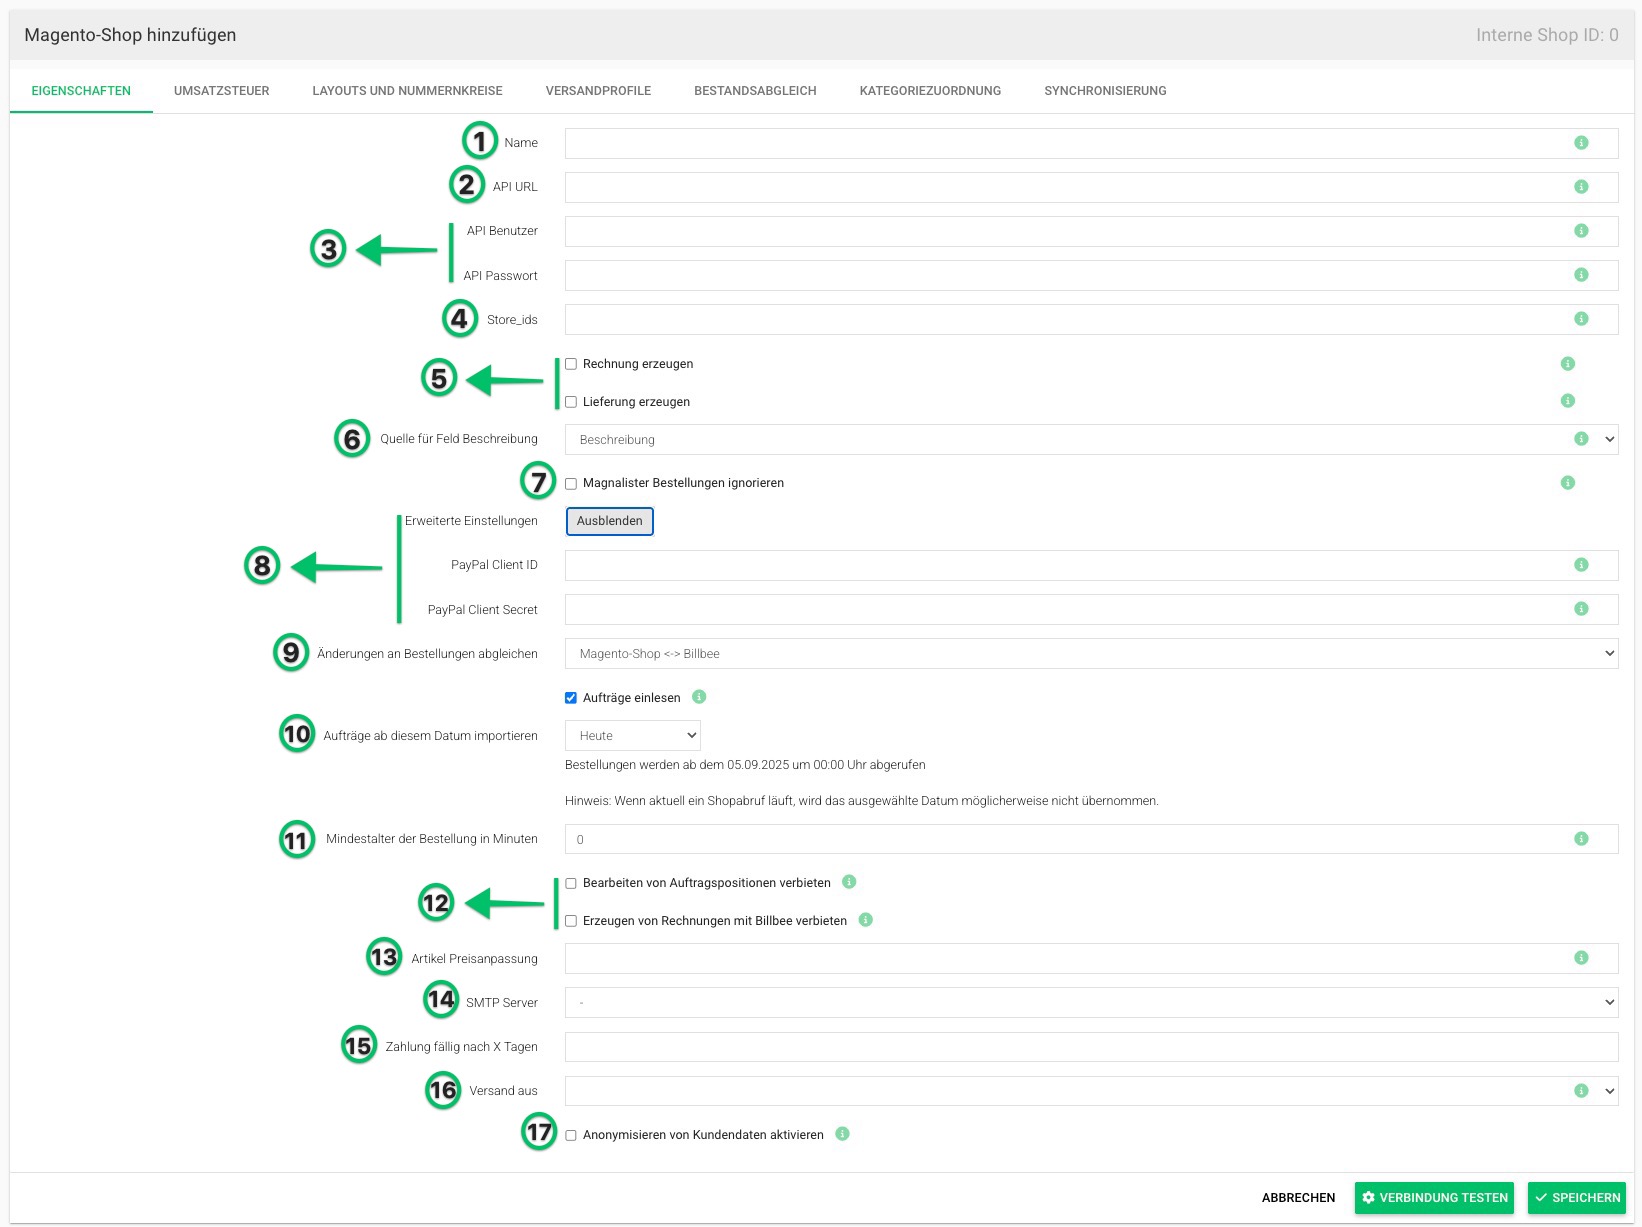Click info icon in API URL field
Image resolution: width=1642 pixels, height=1227 pixels.
(1581, 187)
